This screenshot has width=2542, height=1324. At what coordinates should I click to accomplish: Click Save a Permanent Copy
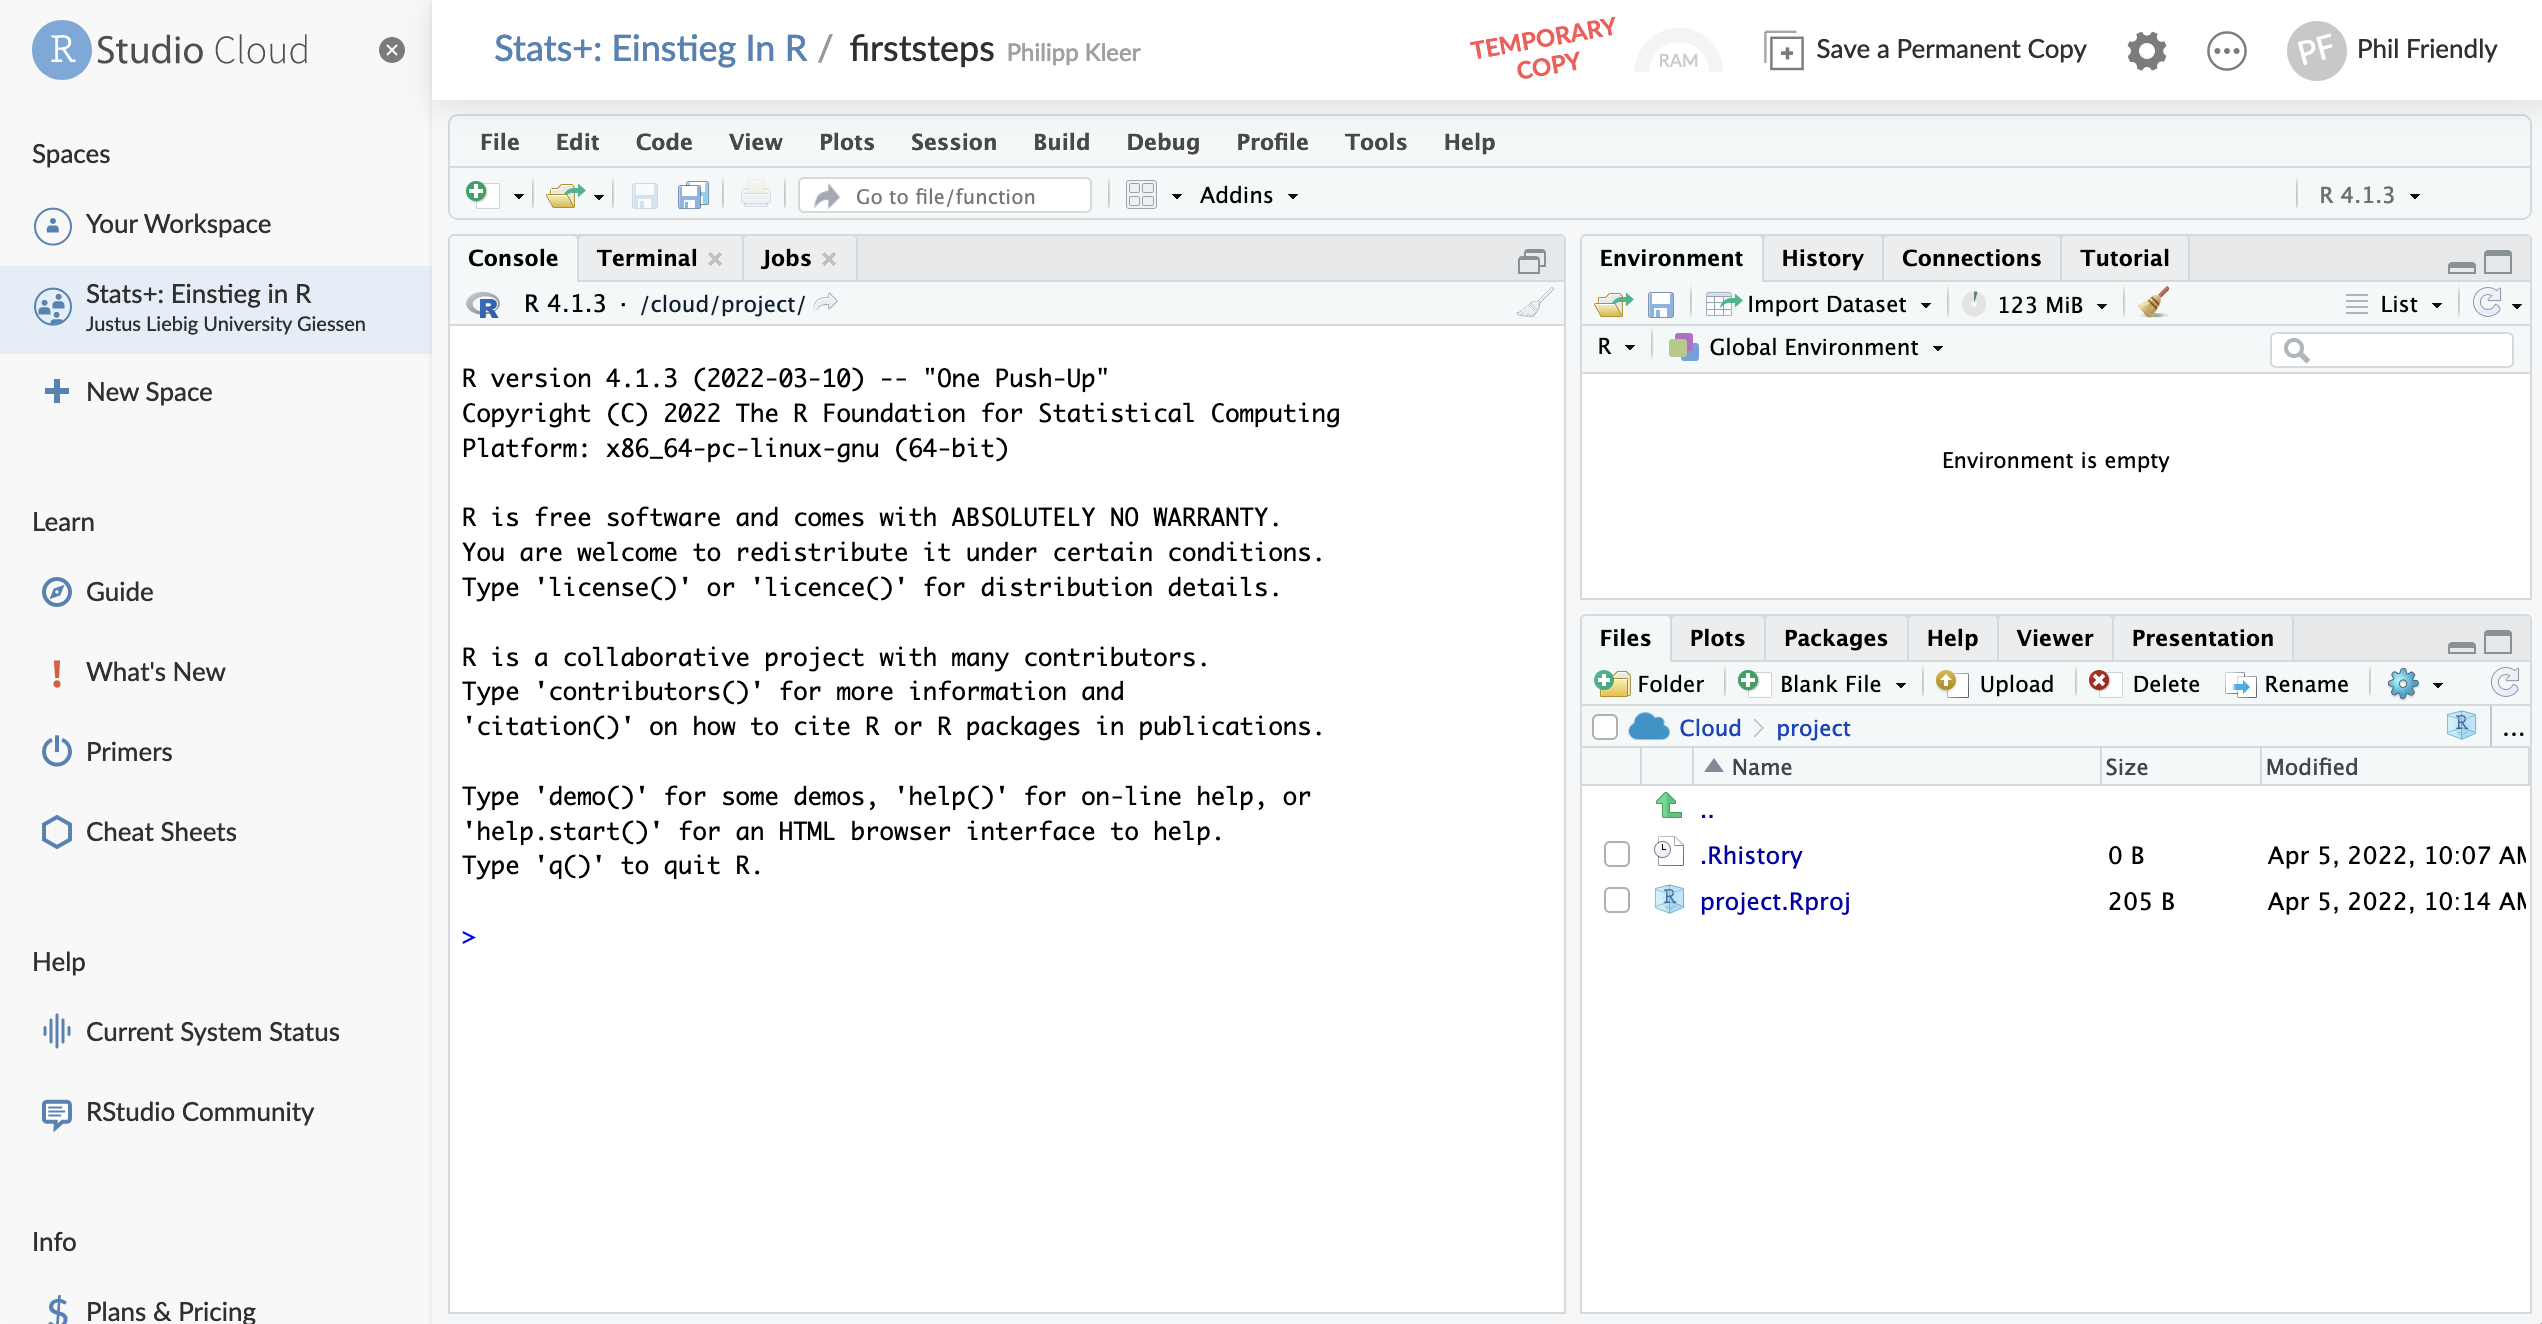[1926, 50]
